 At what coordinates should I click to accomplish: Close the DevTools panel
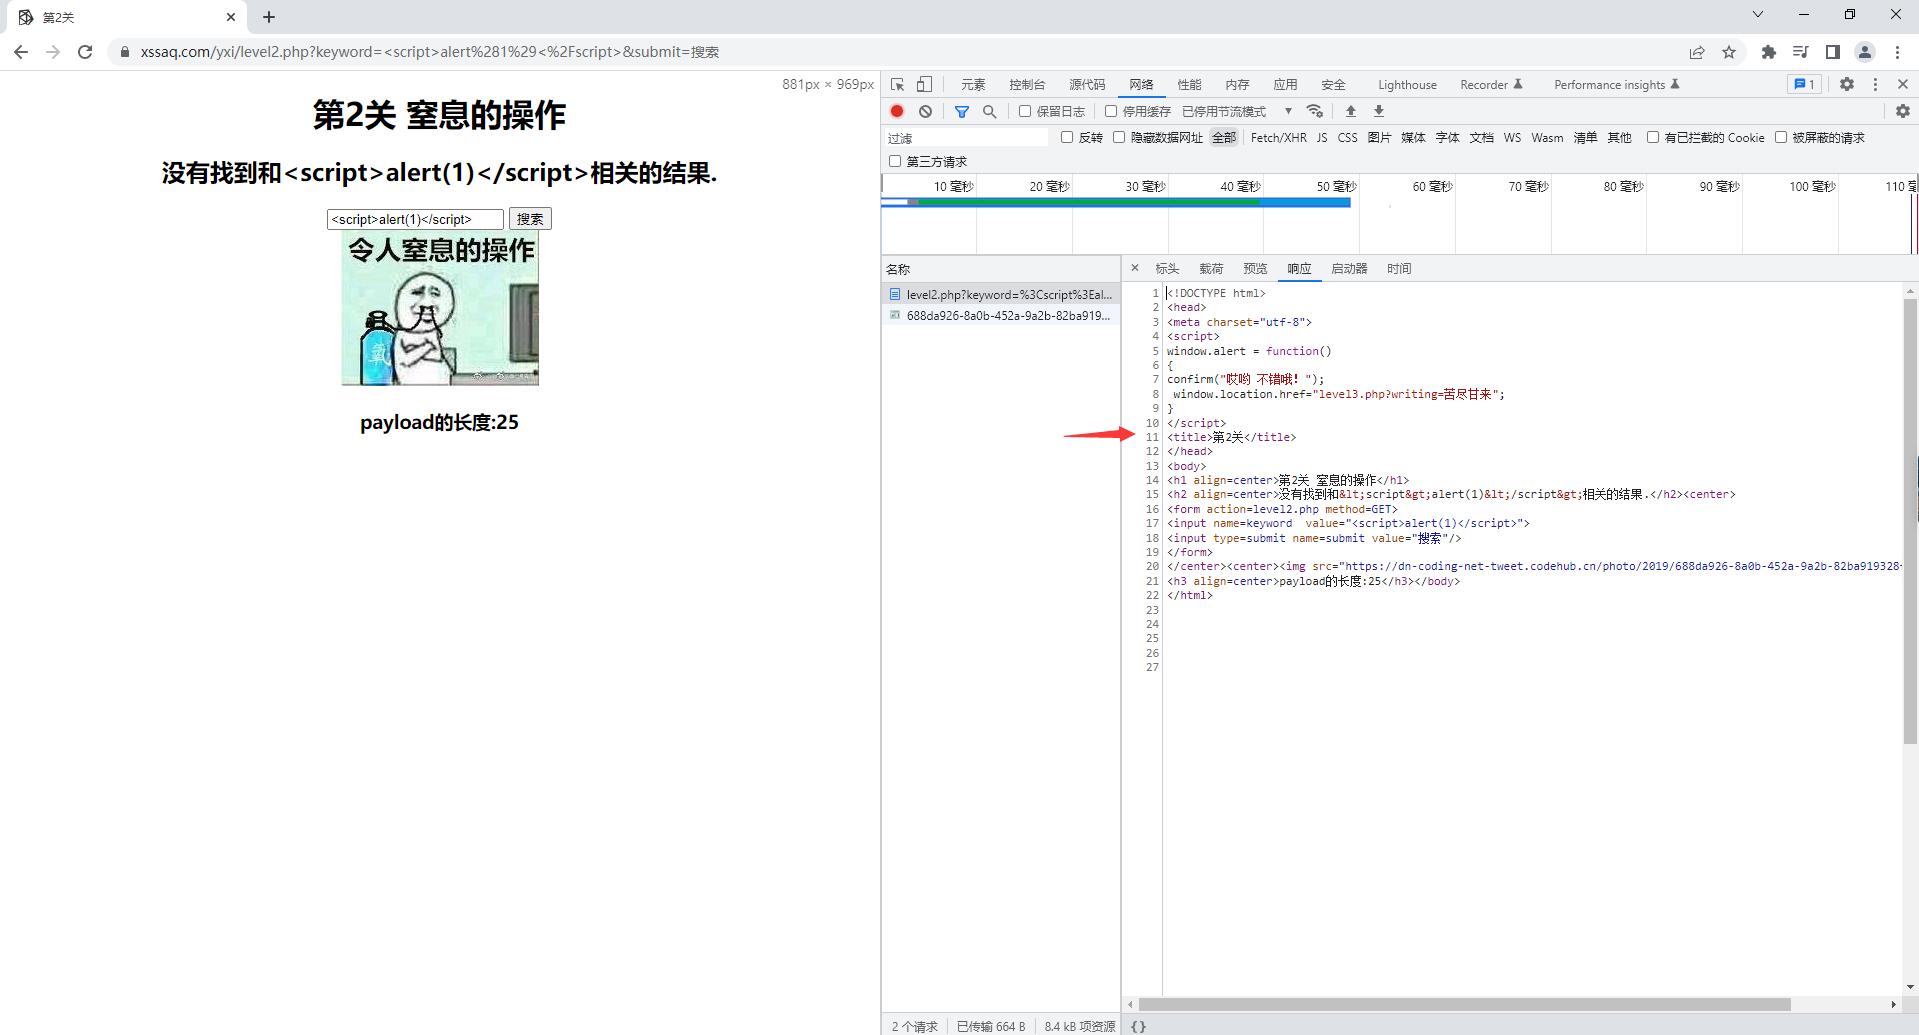(1903, 85)
